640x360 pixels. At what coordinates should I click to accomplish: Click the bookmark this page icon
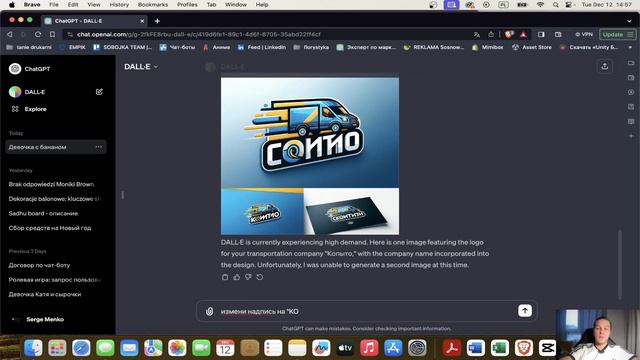tap(52, 34)
